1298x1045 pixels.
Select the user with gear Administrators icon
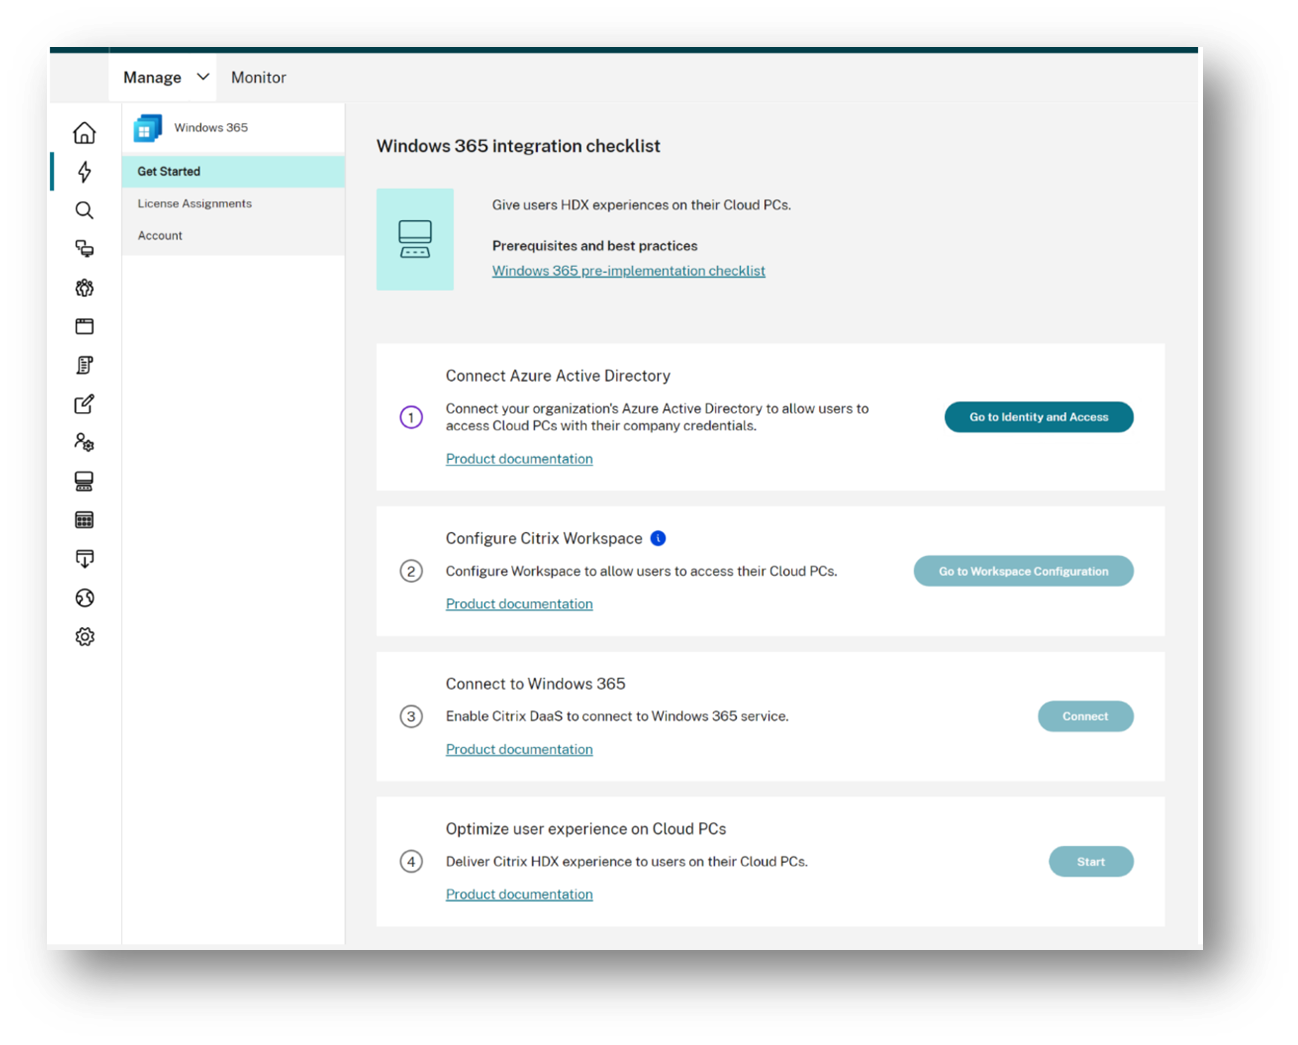(x=85, y=442)
